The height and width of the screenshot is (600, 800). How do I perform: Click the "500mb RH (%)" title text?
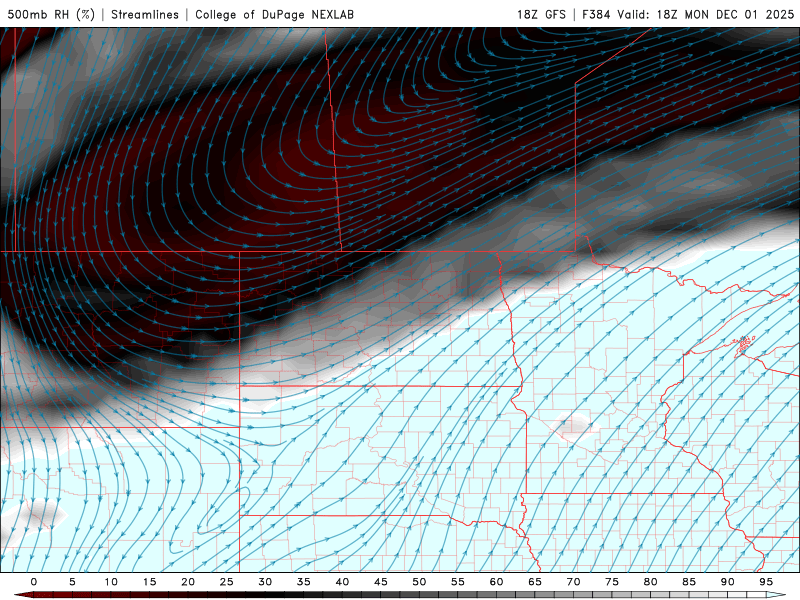(x=51, y=14)
